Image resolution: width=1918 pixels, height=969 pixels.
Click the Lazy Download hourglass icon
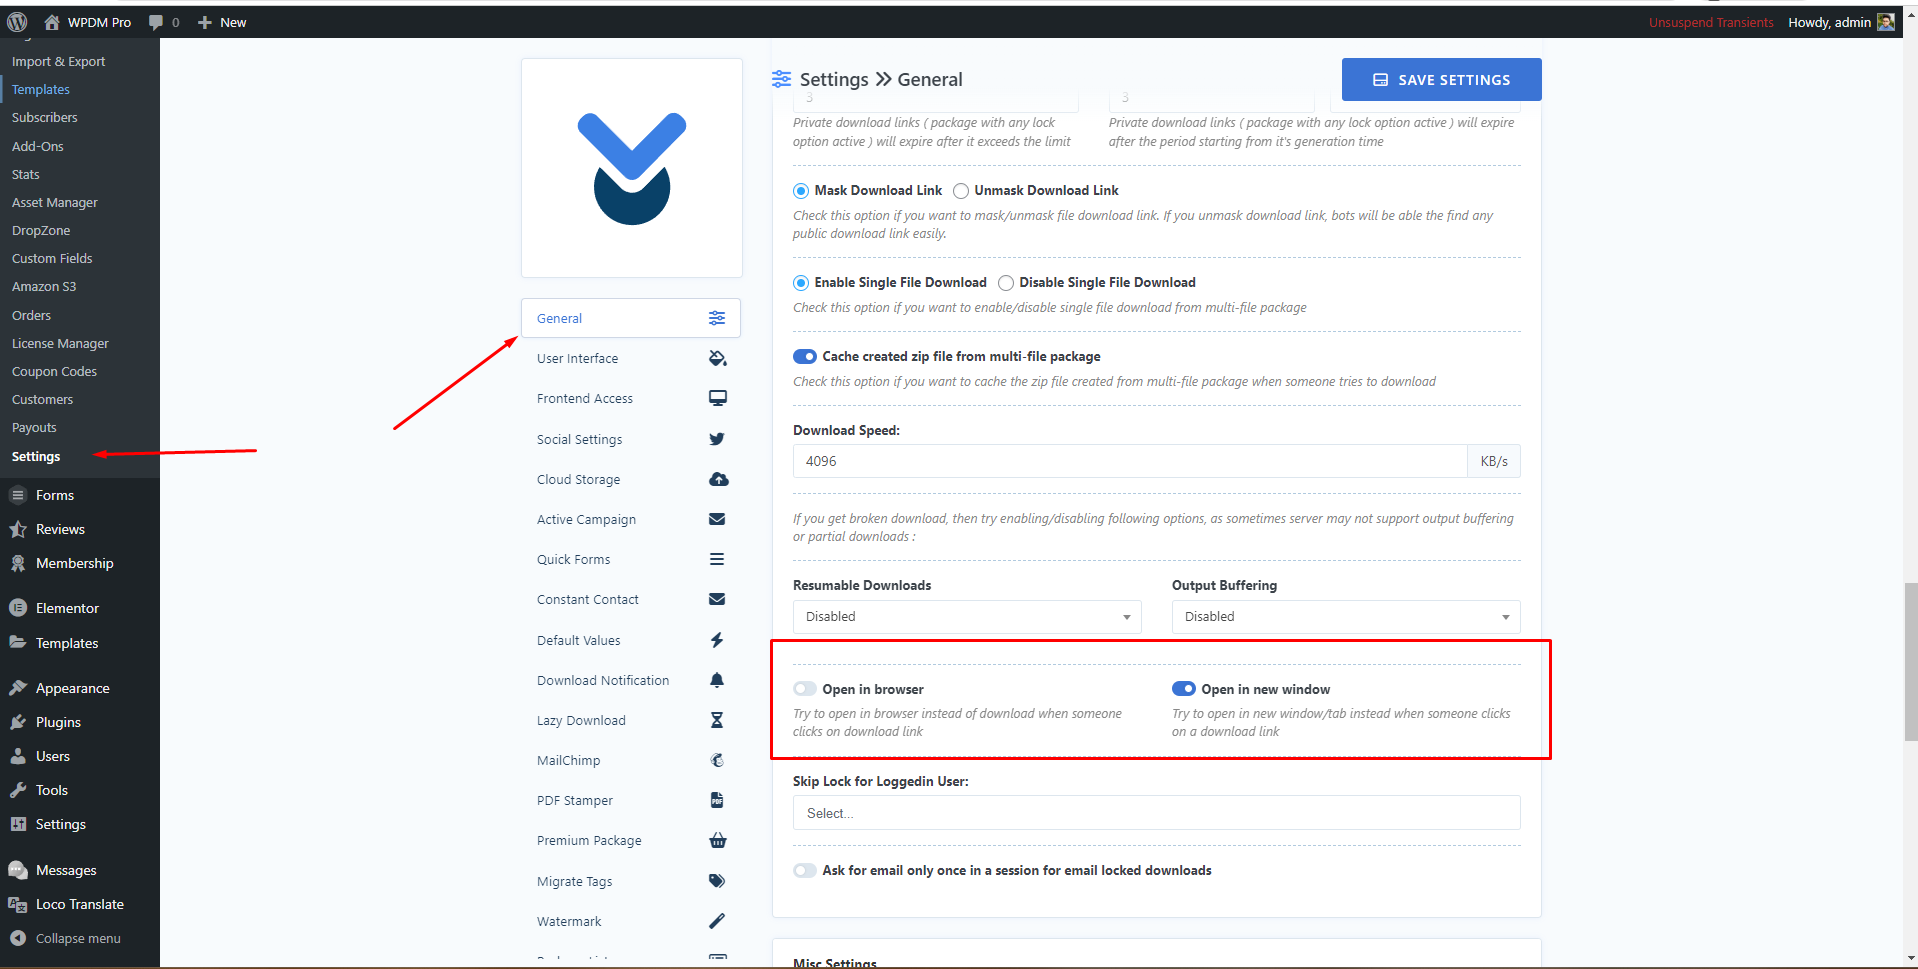tap(717, 720)
